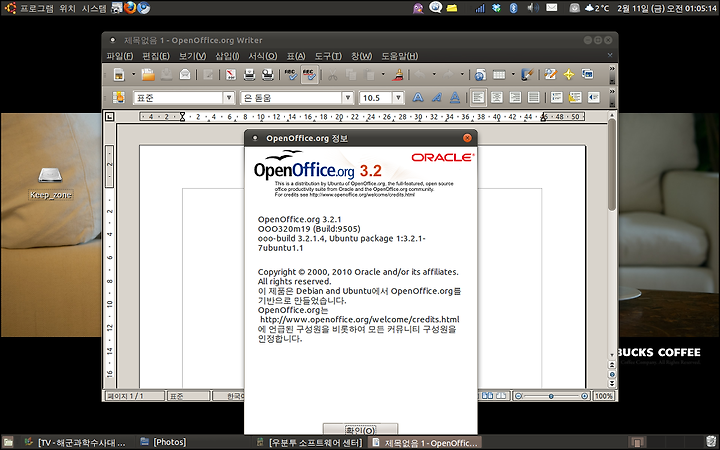Open the dropdown arrow beside Table icon
Screen dimensions: 720x450
click(x=513, y=74)
